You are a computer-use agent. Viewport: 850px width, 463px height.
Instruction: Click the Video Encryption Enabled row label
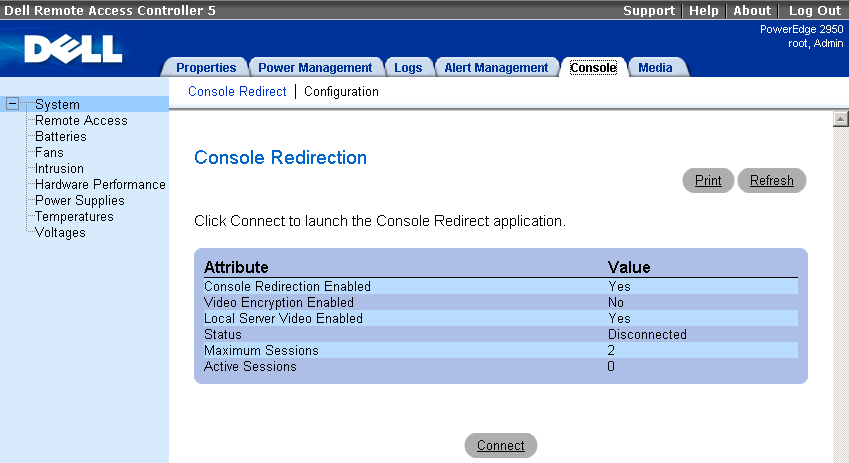pos(279,302)
